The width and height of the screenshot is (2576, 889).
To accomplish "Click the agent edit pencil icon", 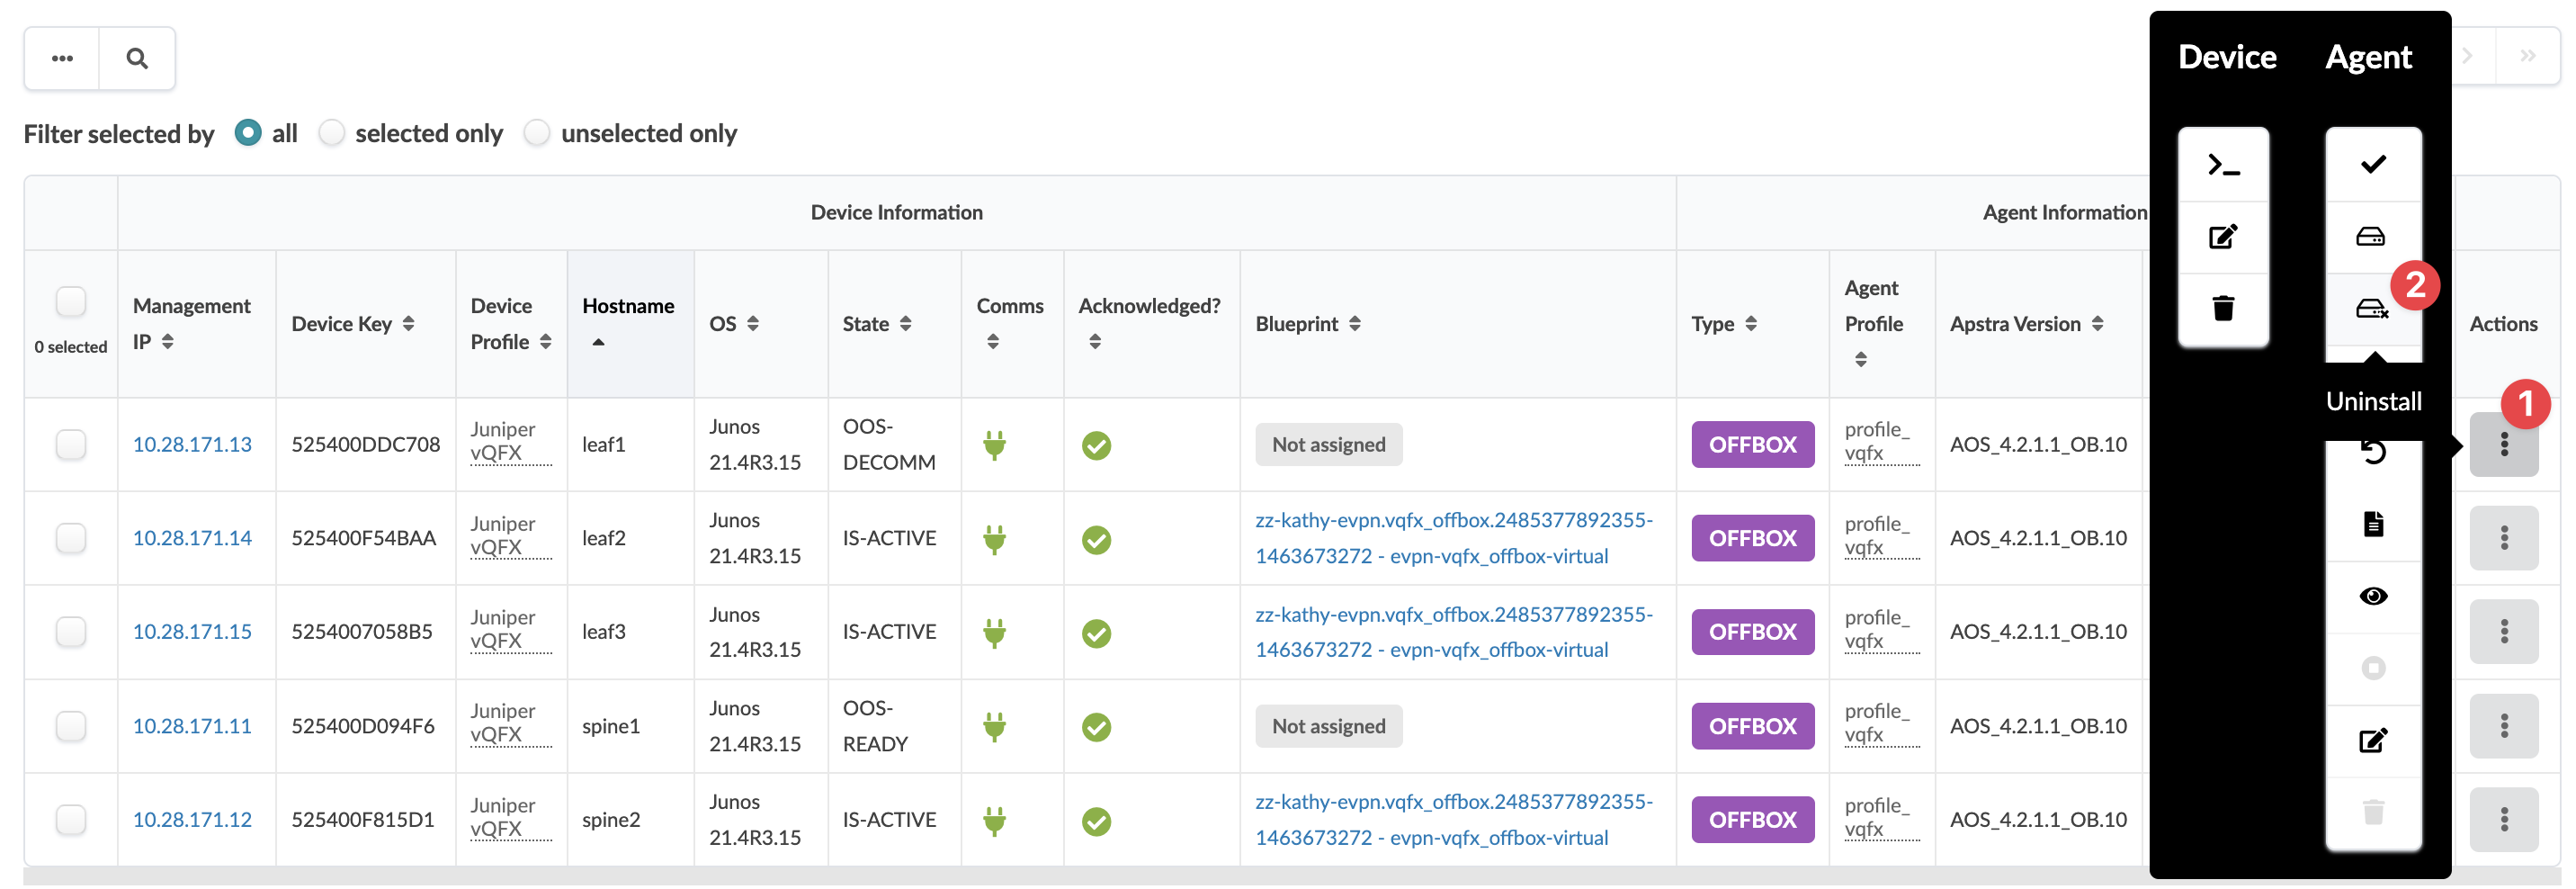I will (2372, 740).
